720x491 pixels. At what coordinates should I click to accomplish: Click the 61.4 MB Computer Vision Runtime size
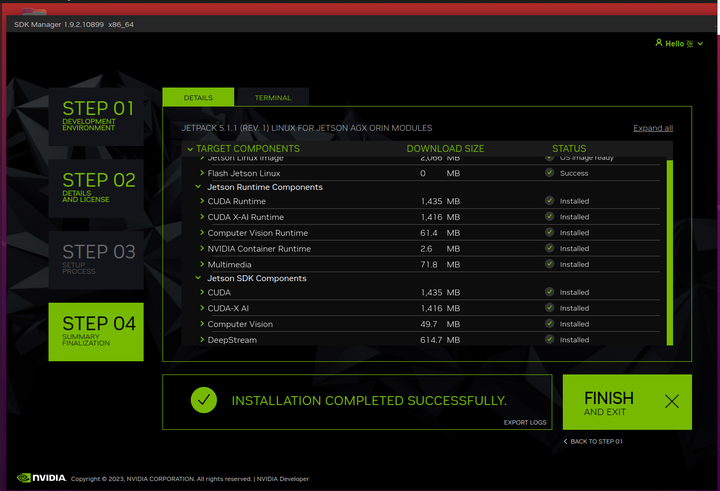pos(440,233)
